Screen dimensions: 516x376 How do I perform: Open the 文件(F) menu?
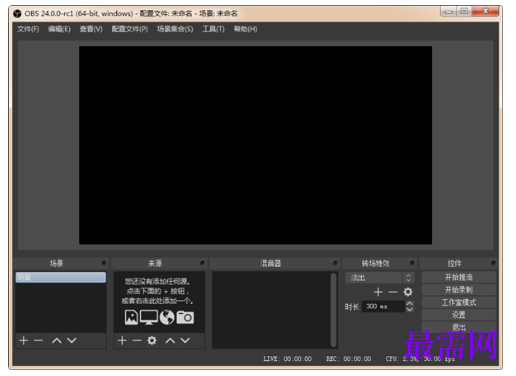(28, 29)
